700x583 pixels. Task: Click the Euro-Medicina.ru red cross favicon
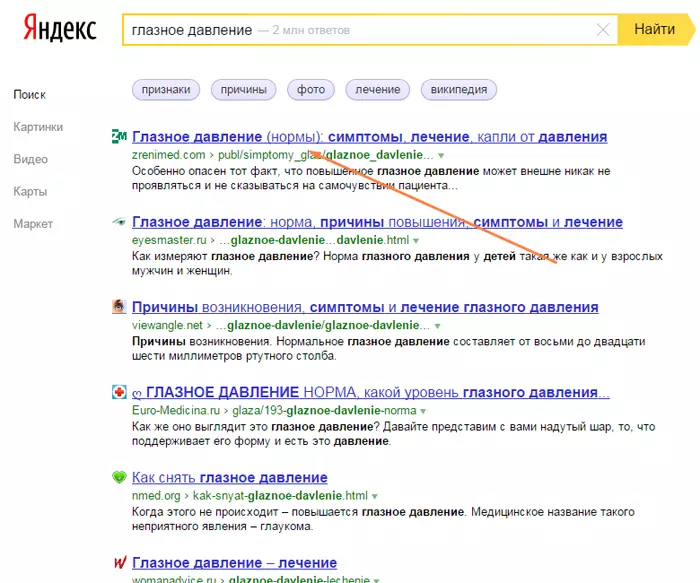pos(119,392)
